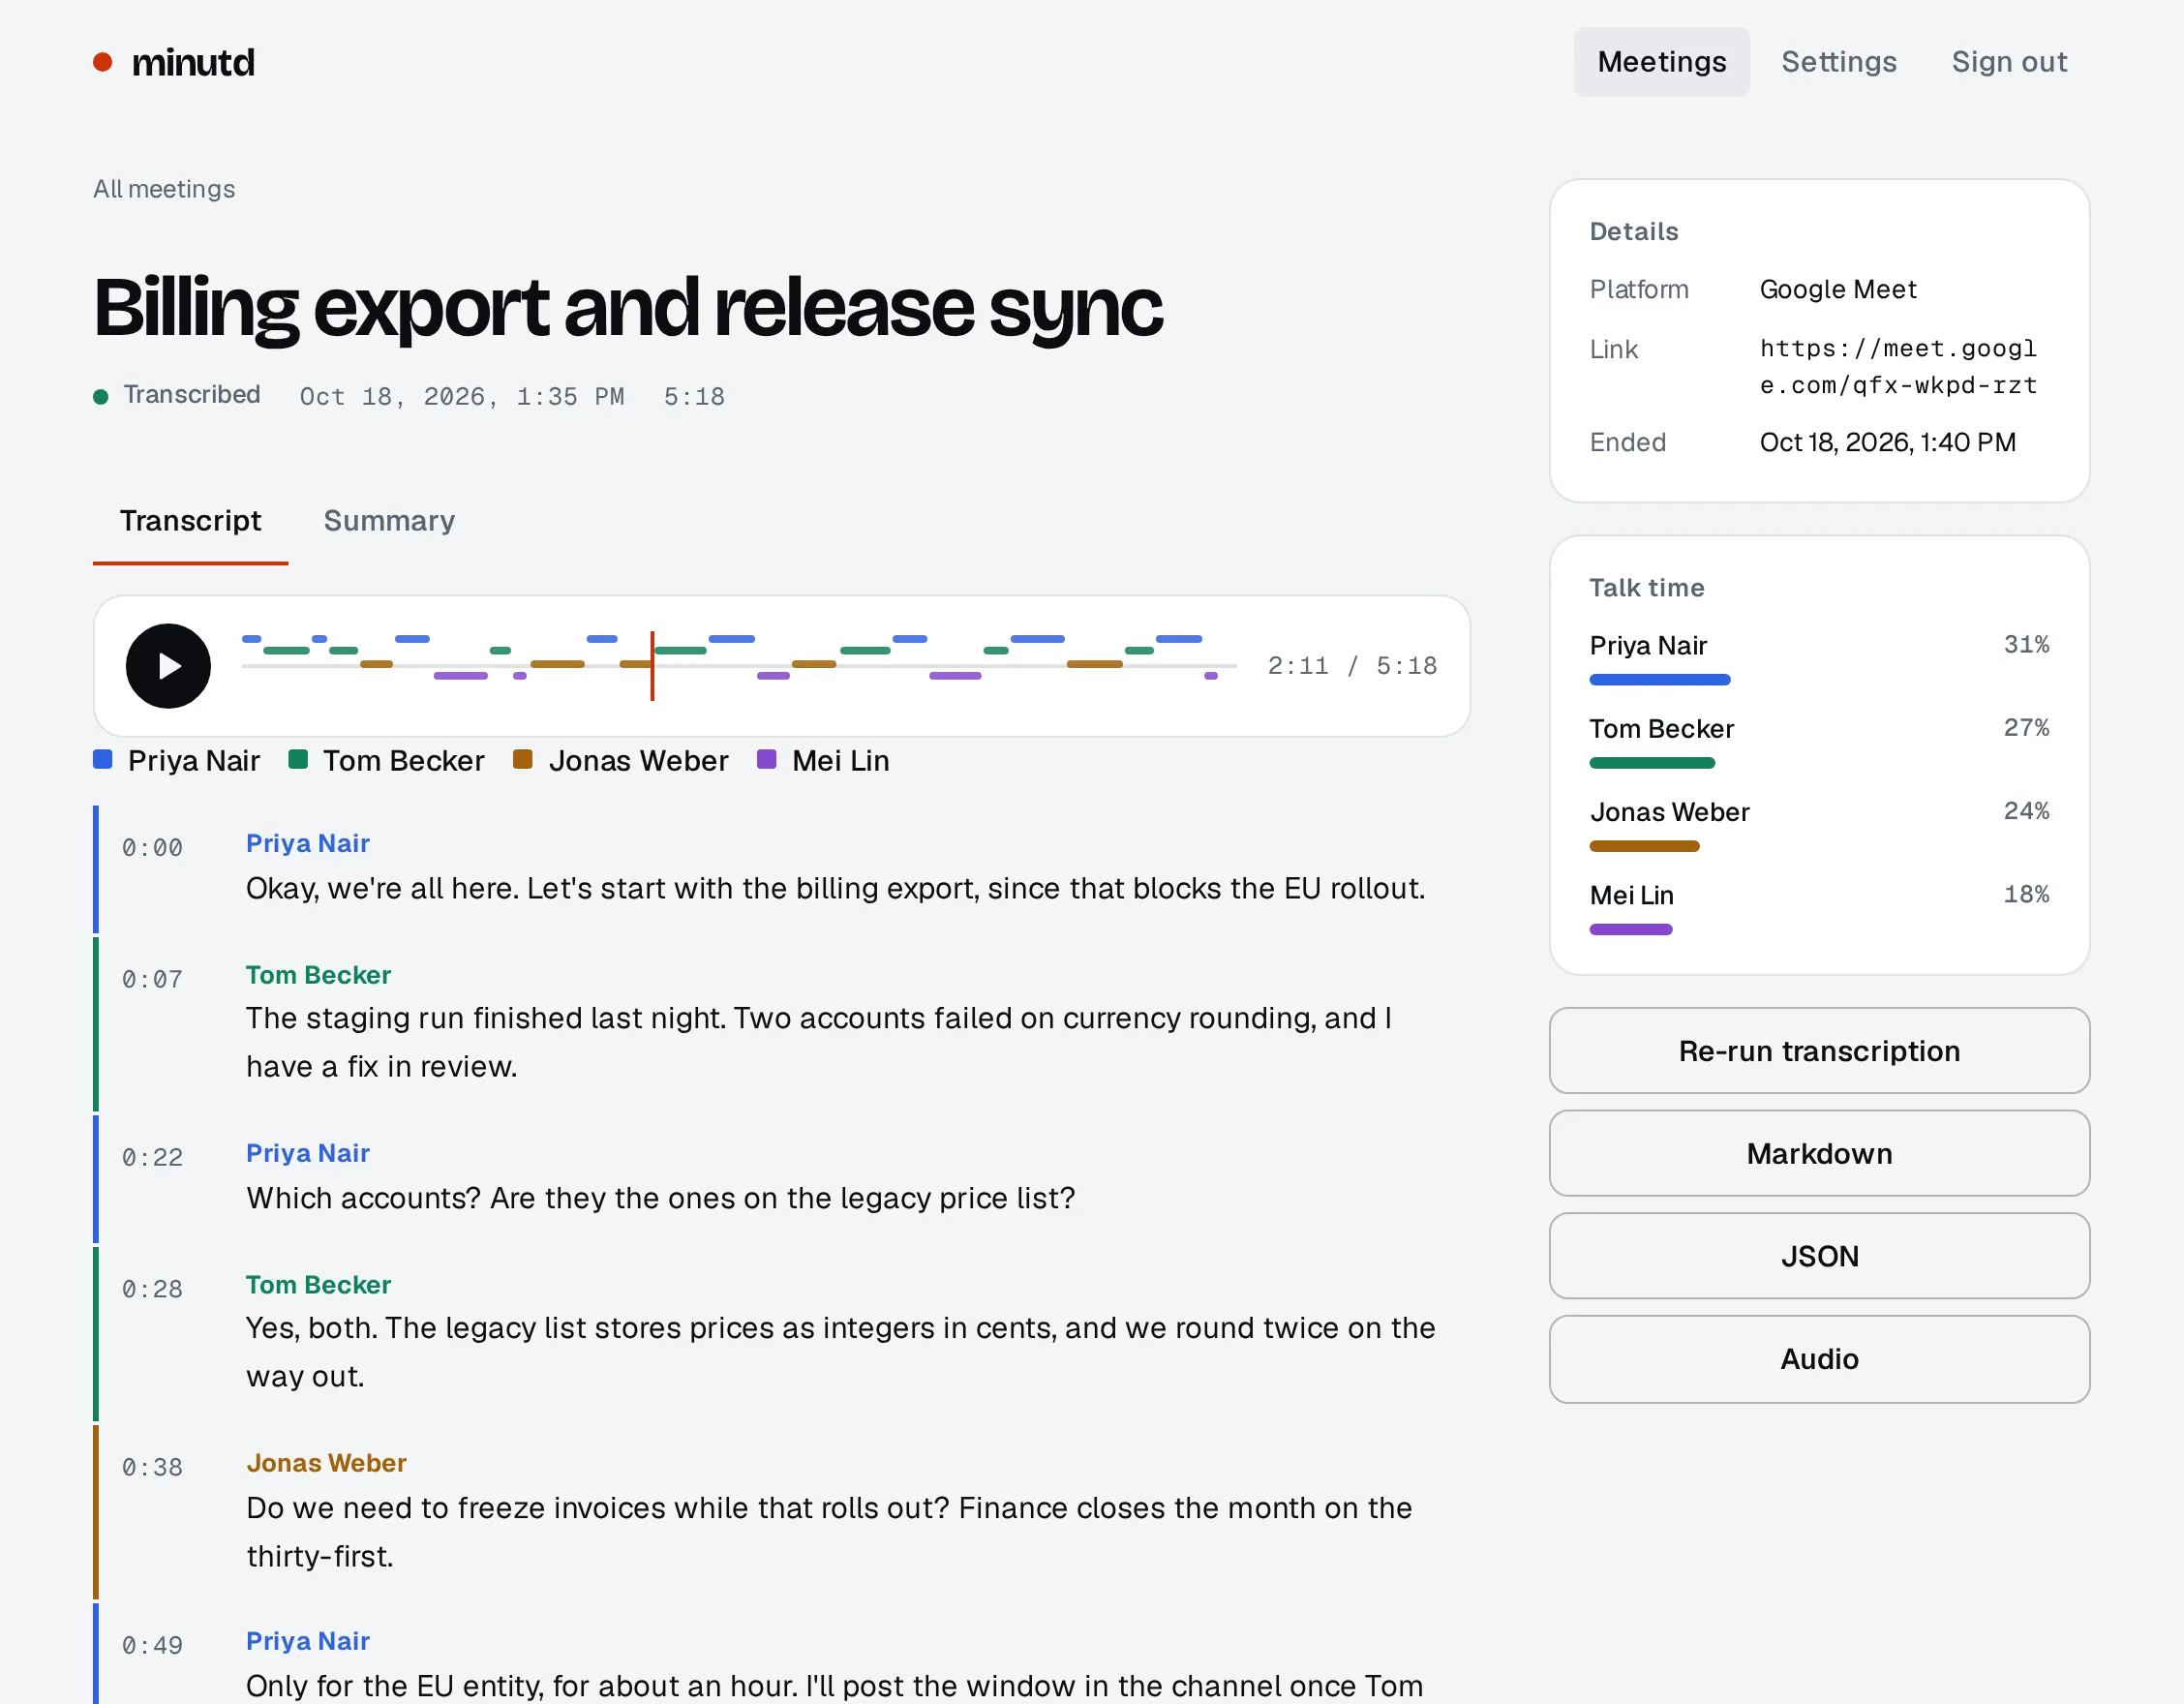Jump to the 0:38 transcript timestamp

tap(152, 1468)
